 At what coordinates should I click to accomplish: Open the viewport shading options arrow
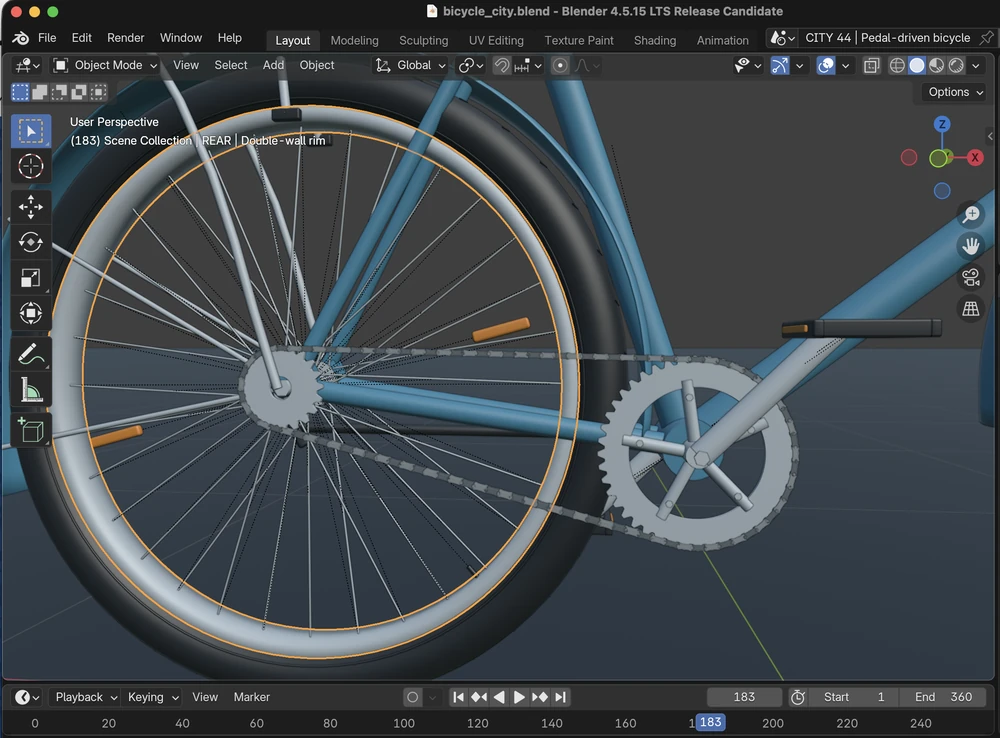click(x=976, y=65)
